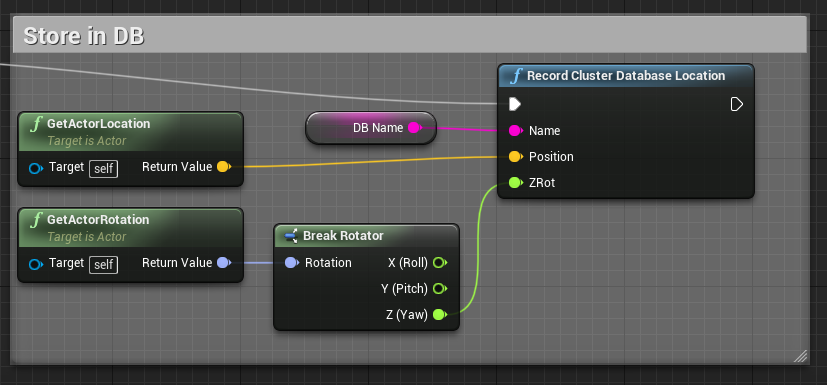Click the Target pin on GetActorLocation
This screenshot has height=385, width=827.
tap(36, 168)
